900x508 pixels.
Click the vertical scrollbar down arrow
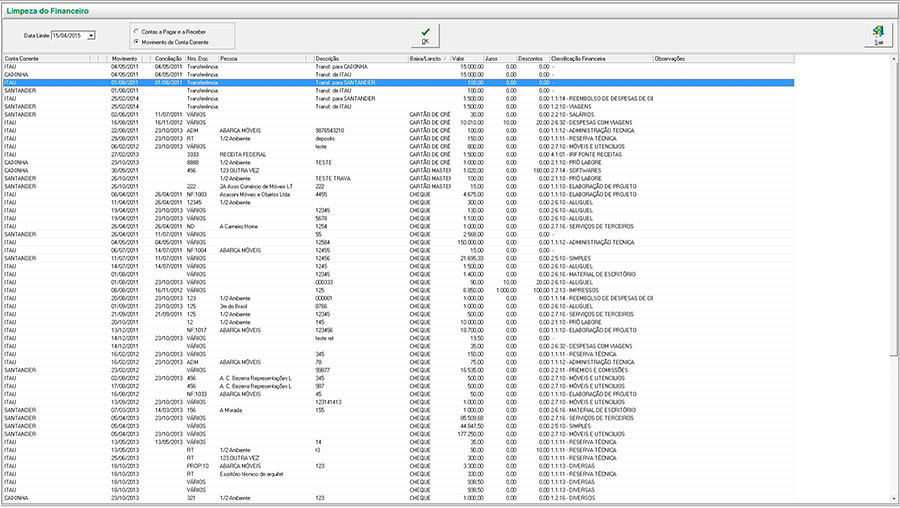[894, 498]
